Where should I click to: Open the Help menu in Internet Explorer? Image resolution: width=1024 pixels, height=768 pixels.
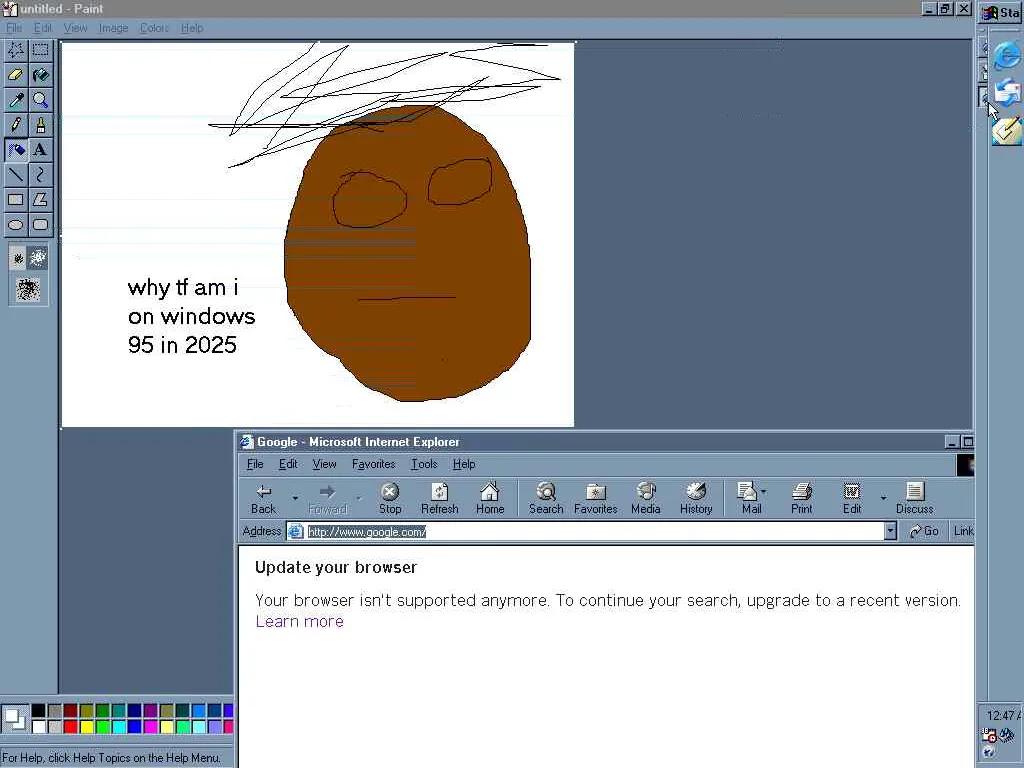[x=464, y=464]
